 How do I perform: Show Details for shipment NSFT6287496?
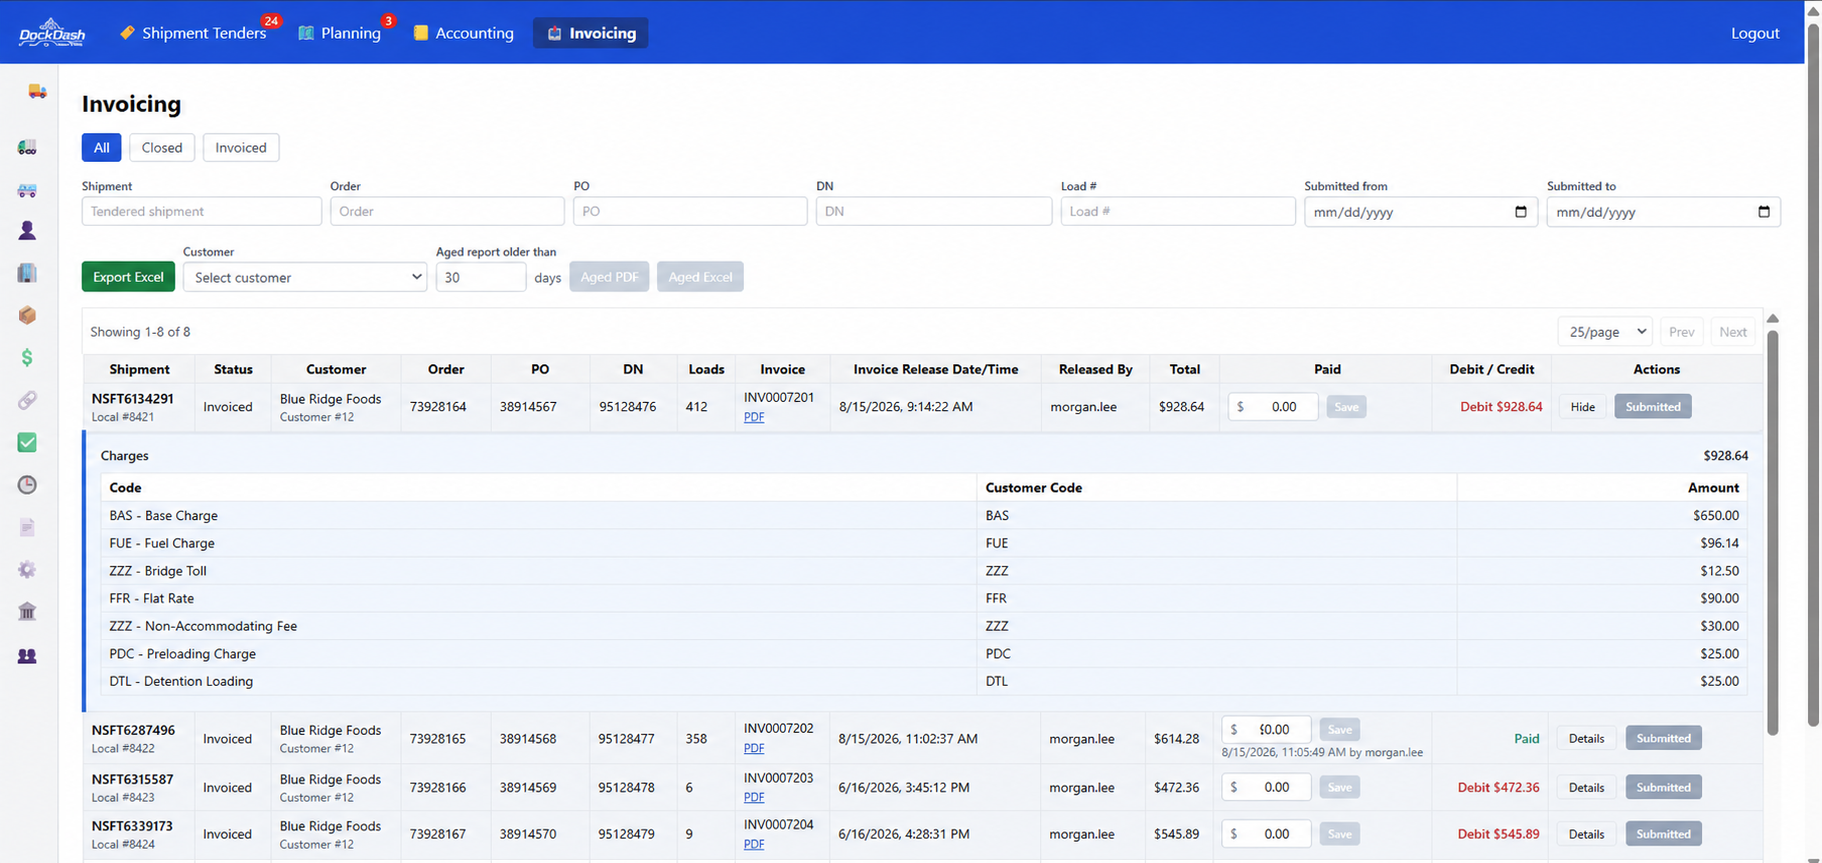click(1586, 739)
